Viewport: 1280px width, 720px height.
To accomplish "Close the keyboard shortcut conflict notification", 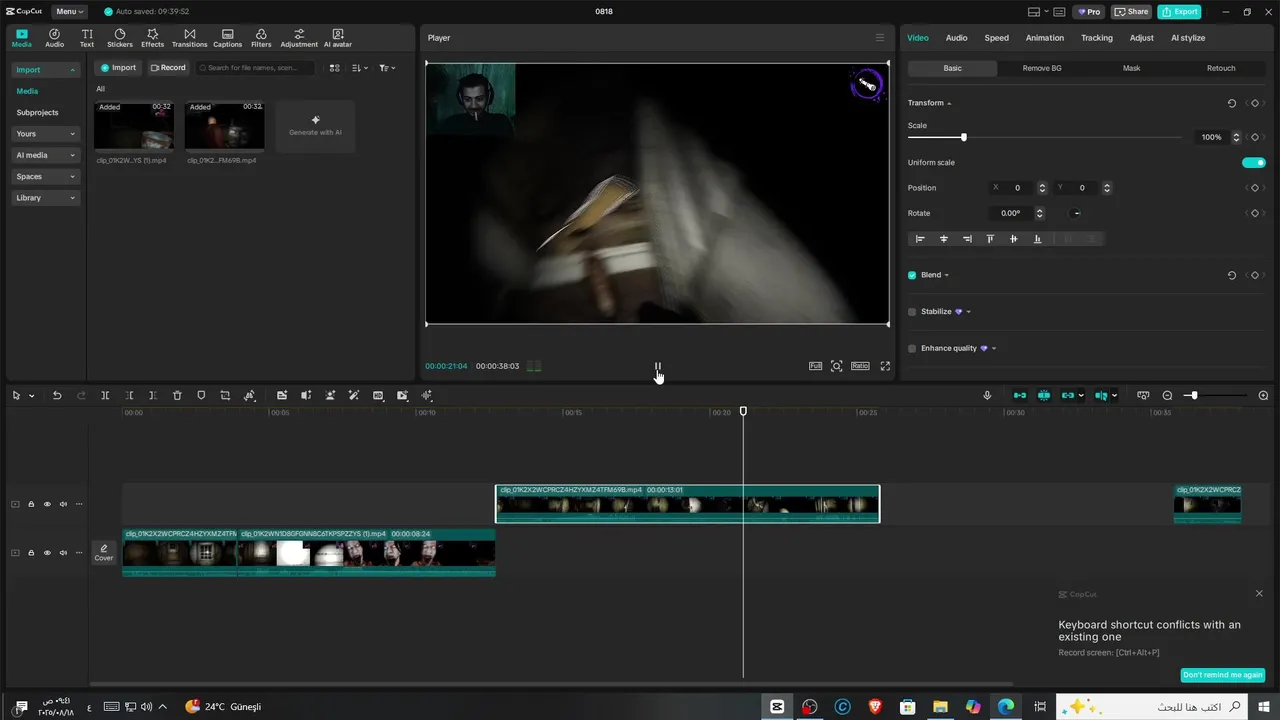I will tap(1259, 594).
